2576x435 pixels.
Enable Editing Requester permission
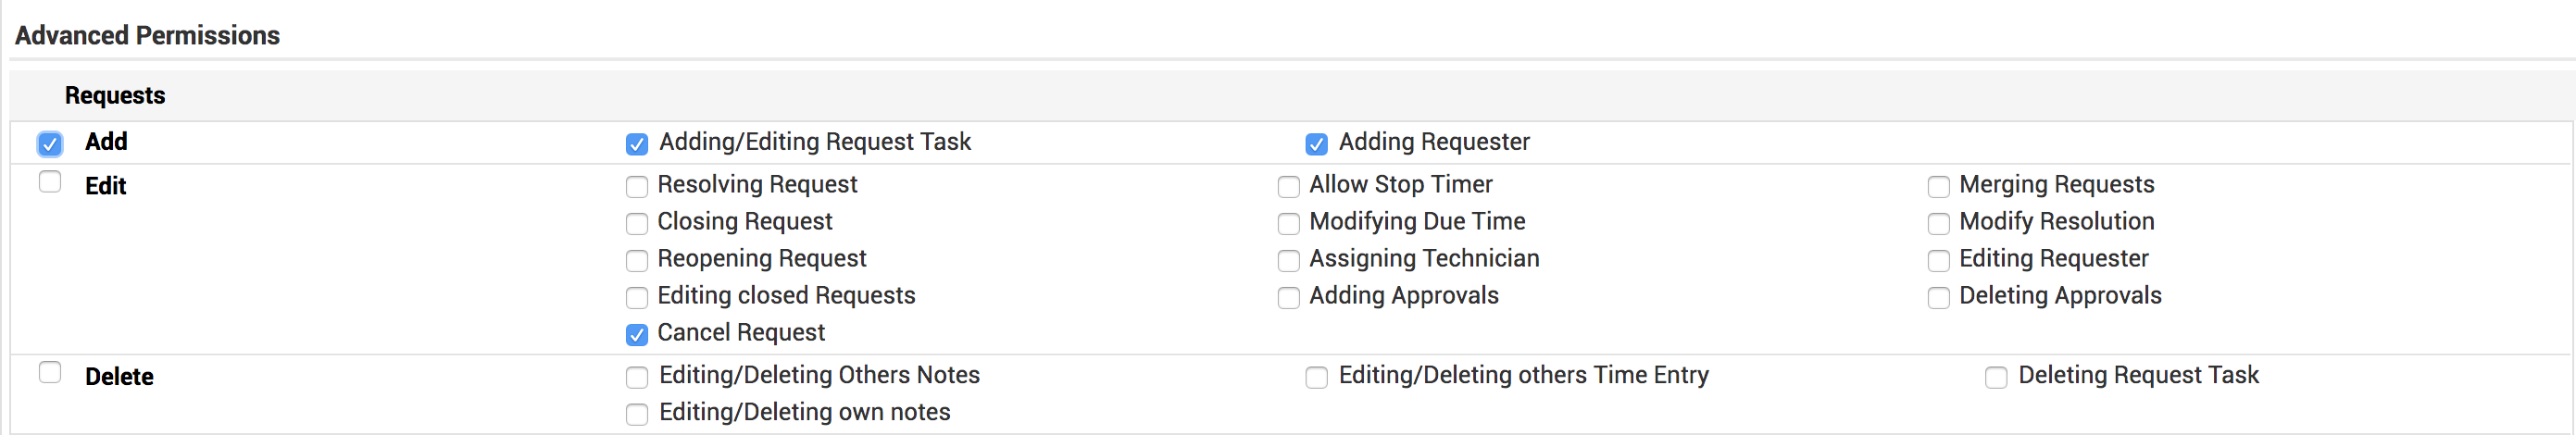1939,261
